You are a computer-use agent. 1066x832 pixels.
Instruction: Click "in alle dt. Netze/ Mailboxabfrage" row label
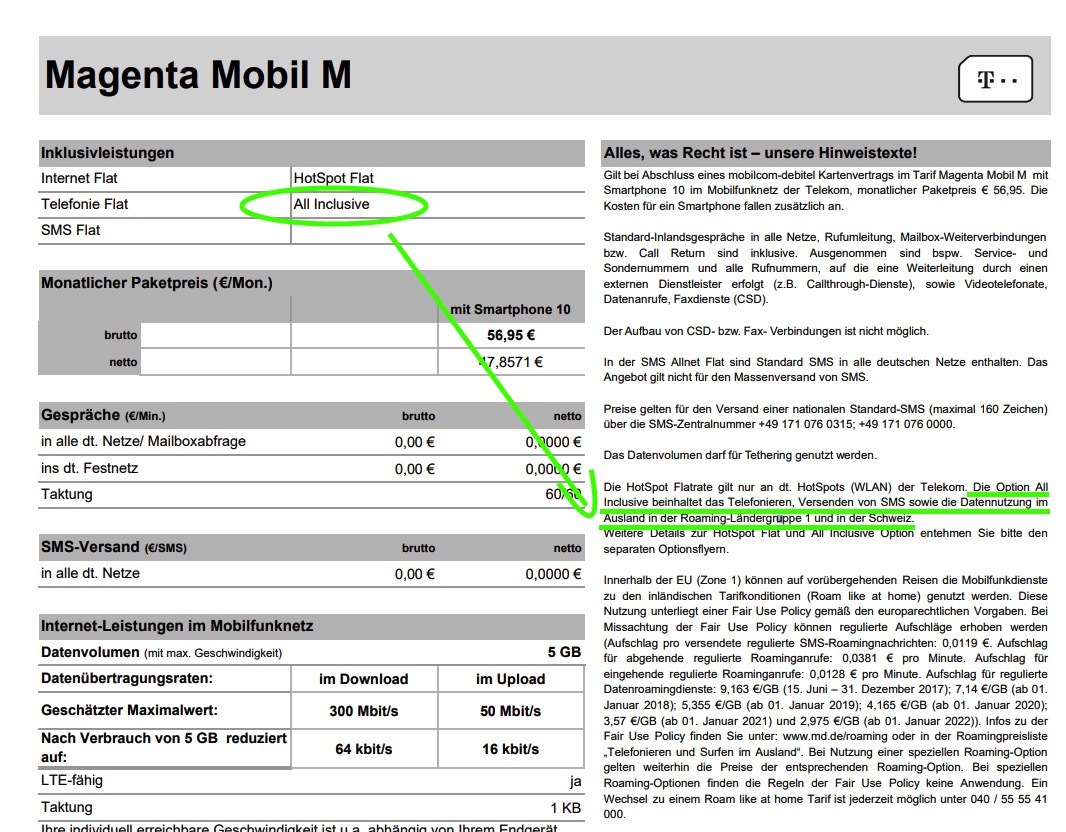coord(143,441)
